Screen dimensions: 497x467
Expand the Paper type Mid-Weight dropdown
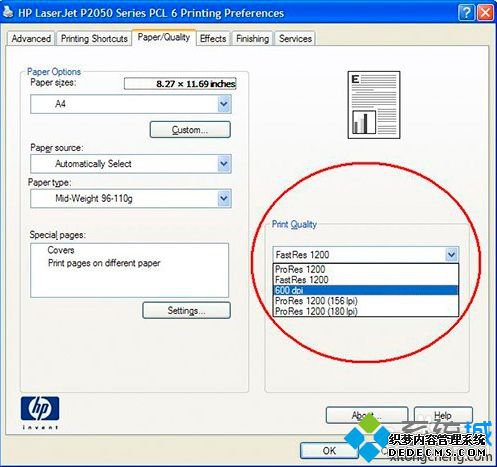pos(224,198)
